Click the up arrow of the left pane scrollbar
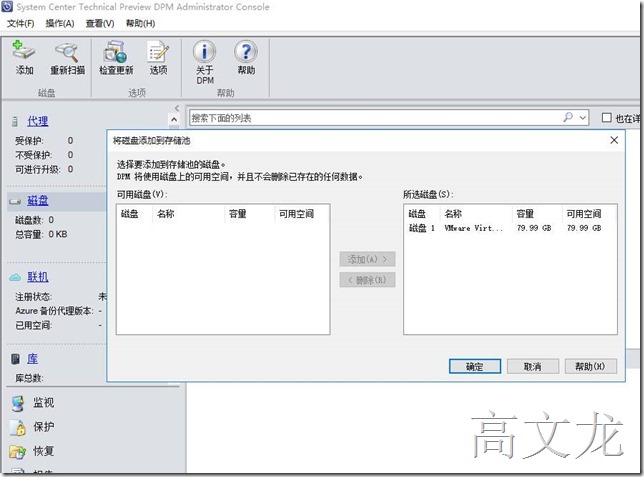Image resolution: width=644 pixels, height=477 pixels. 174,120
